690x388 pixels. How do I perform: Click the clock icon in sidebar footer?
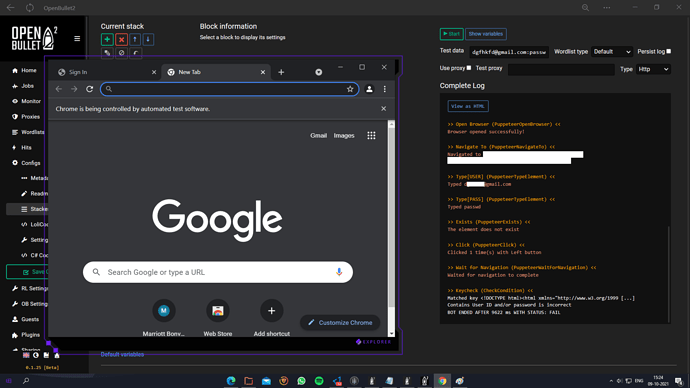[x=36, y=355]
